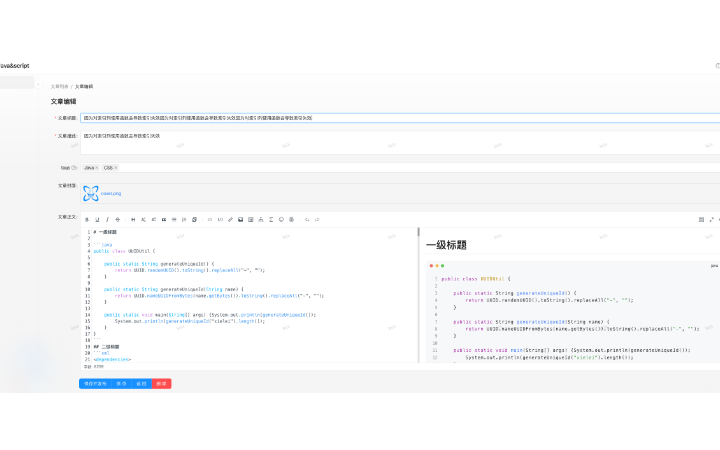Remove the CSS tag
The image size is (720, 450).
(116, 168)
